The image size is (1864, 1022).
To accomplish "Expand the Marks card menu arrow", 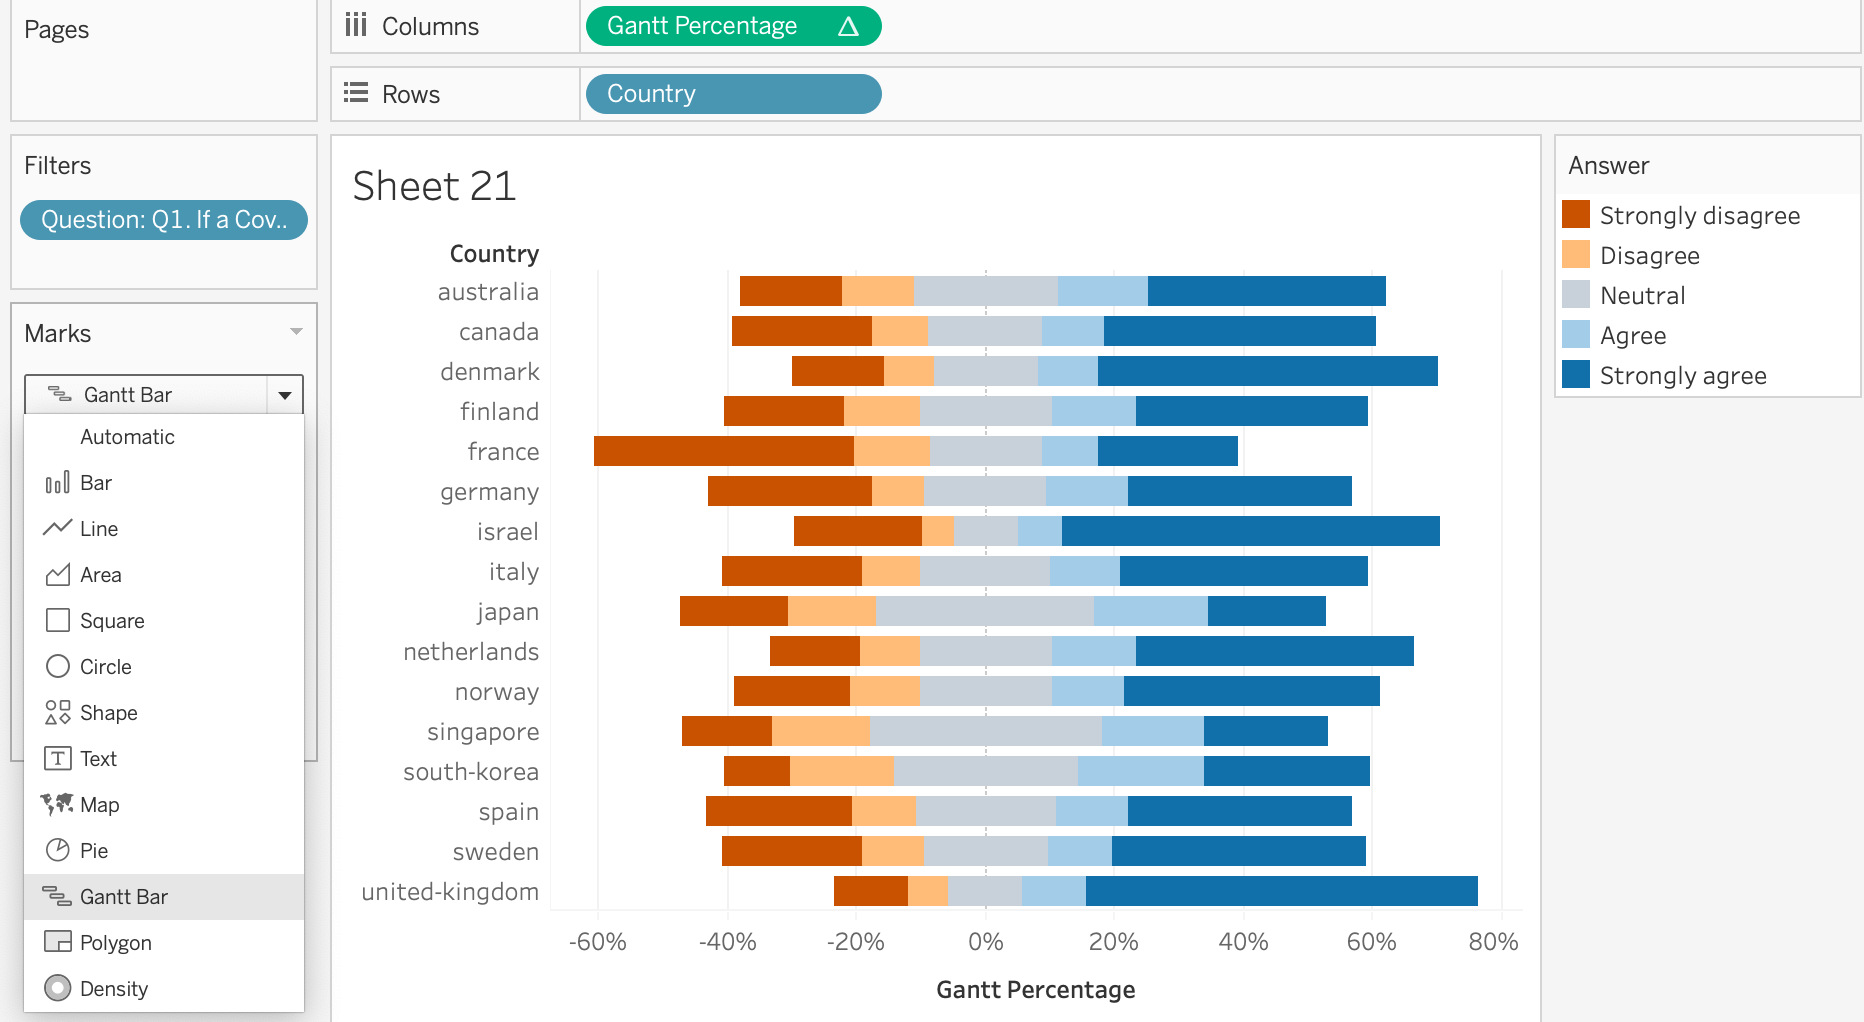I will click(x=296, y=332).
